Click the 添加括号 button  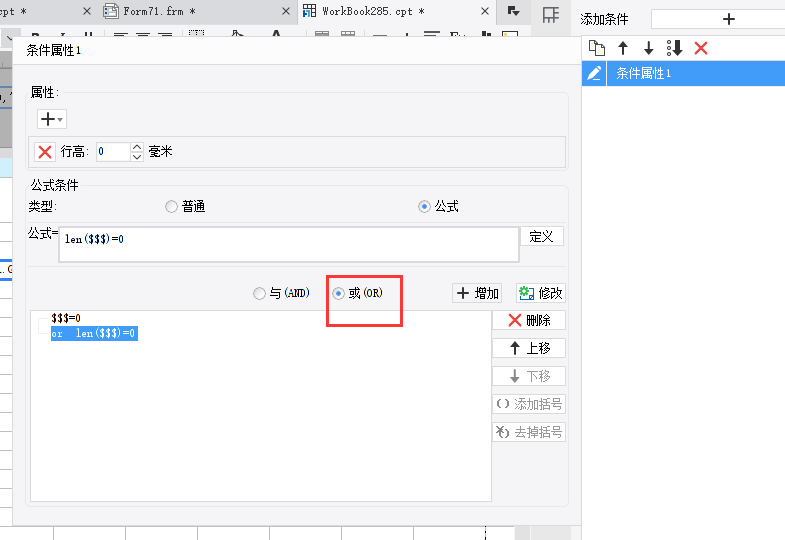529,404
